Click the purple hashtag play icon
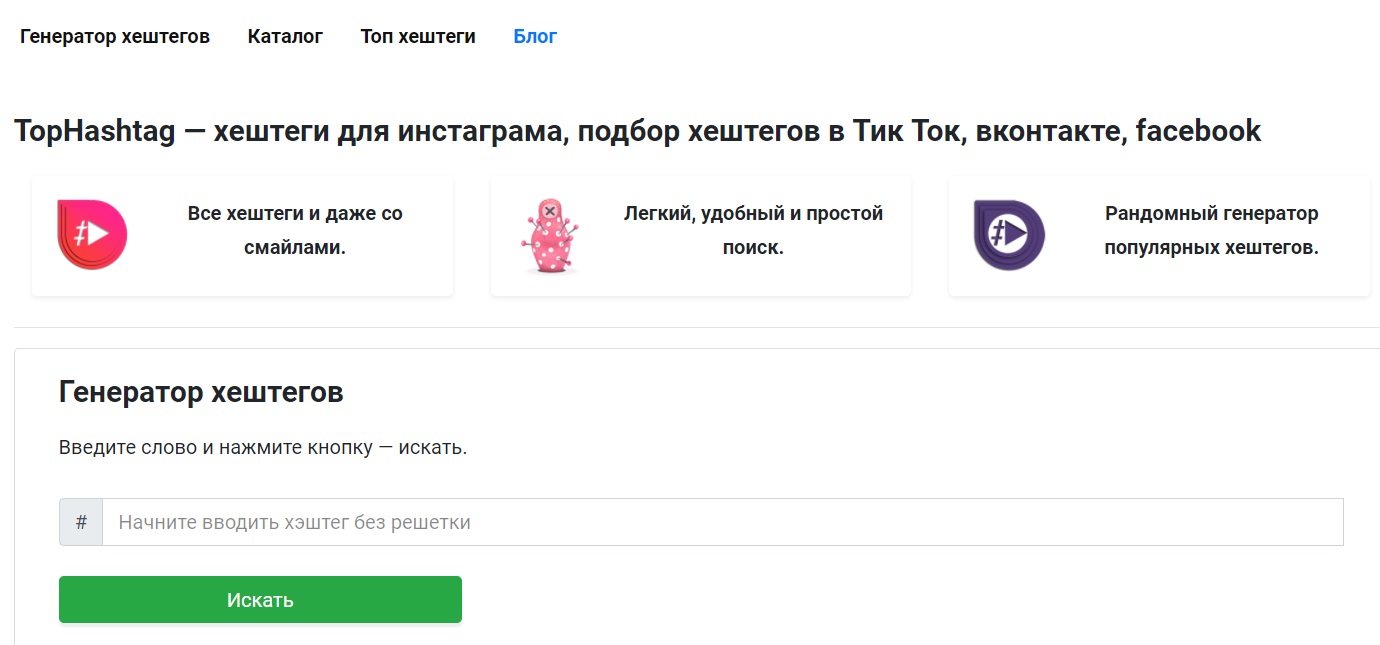Image resolution: width=1380 pixels, height=645 pixels. coord(1008,235)
